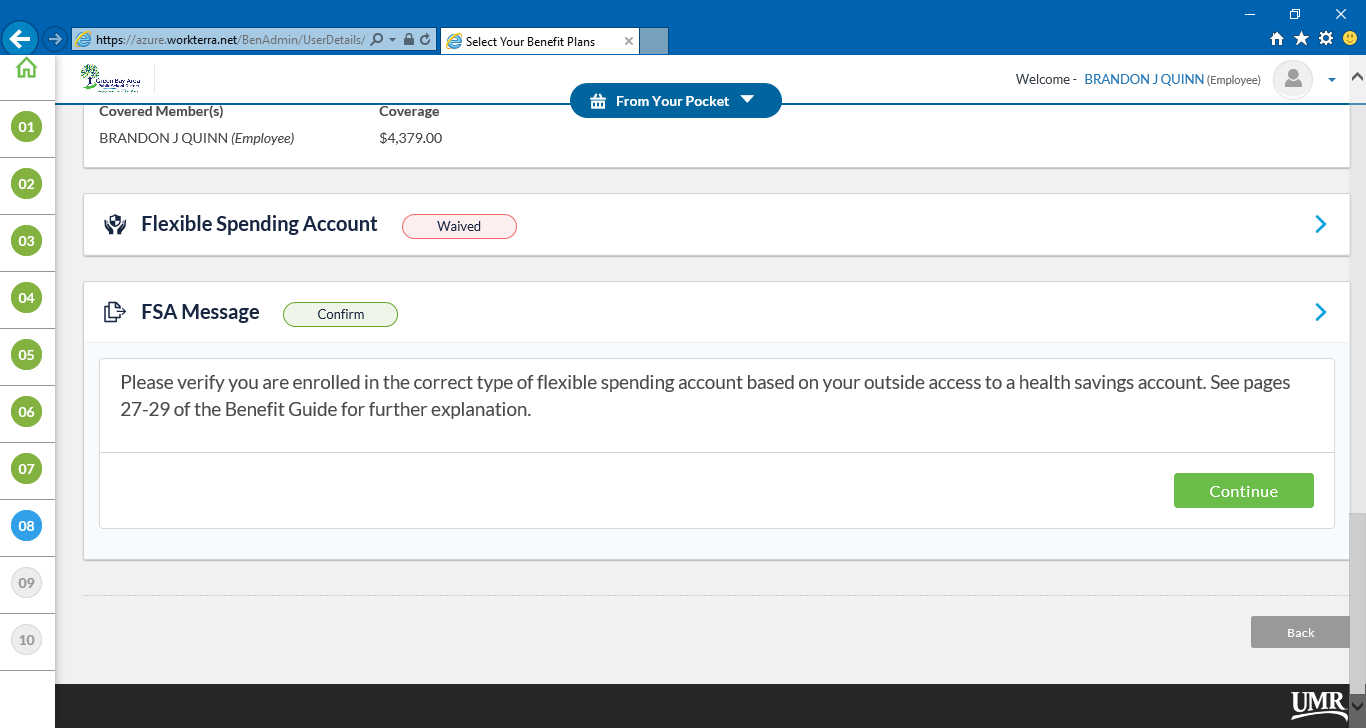Go to step 01 in sidebar
This screenshot has height=728, width=1366.
26,127
